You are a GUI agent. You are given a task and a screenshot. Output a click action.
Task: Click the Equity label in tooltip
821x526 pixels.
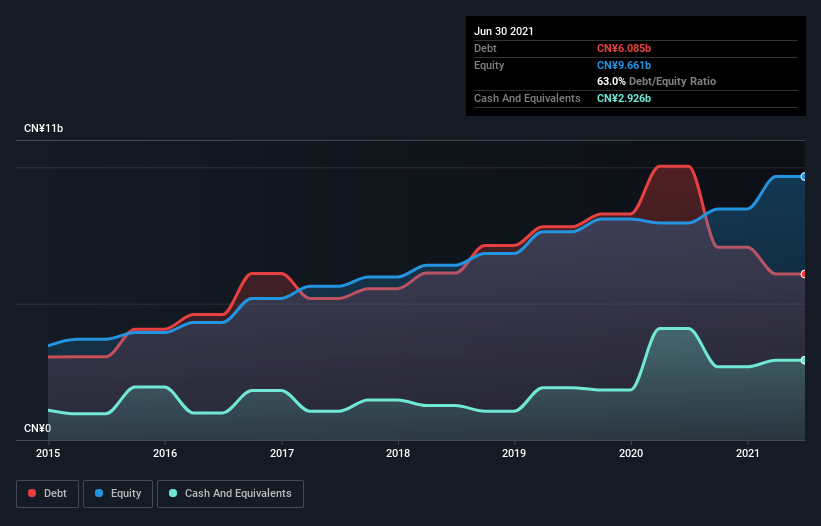point(489,65)
